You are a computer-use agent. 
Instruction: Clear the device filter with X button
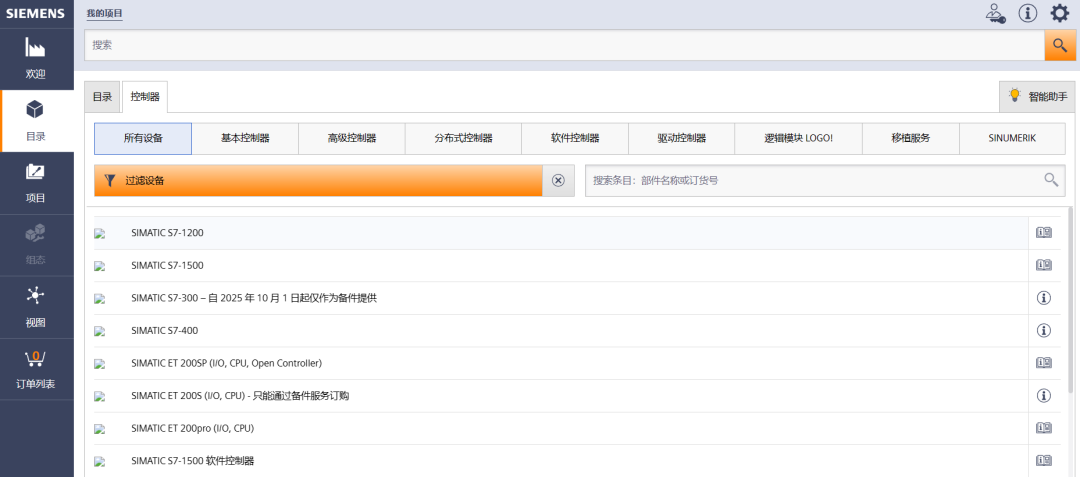click(558, 181)
